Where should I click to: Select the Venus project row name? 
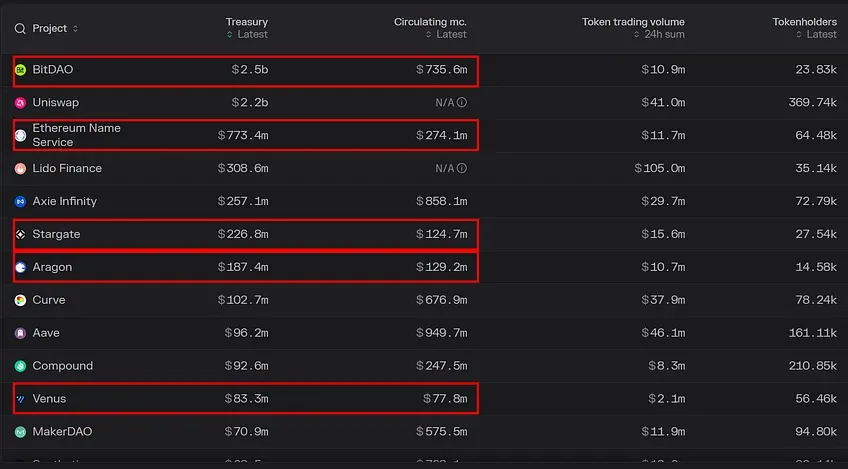tap(49, 399)
